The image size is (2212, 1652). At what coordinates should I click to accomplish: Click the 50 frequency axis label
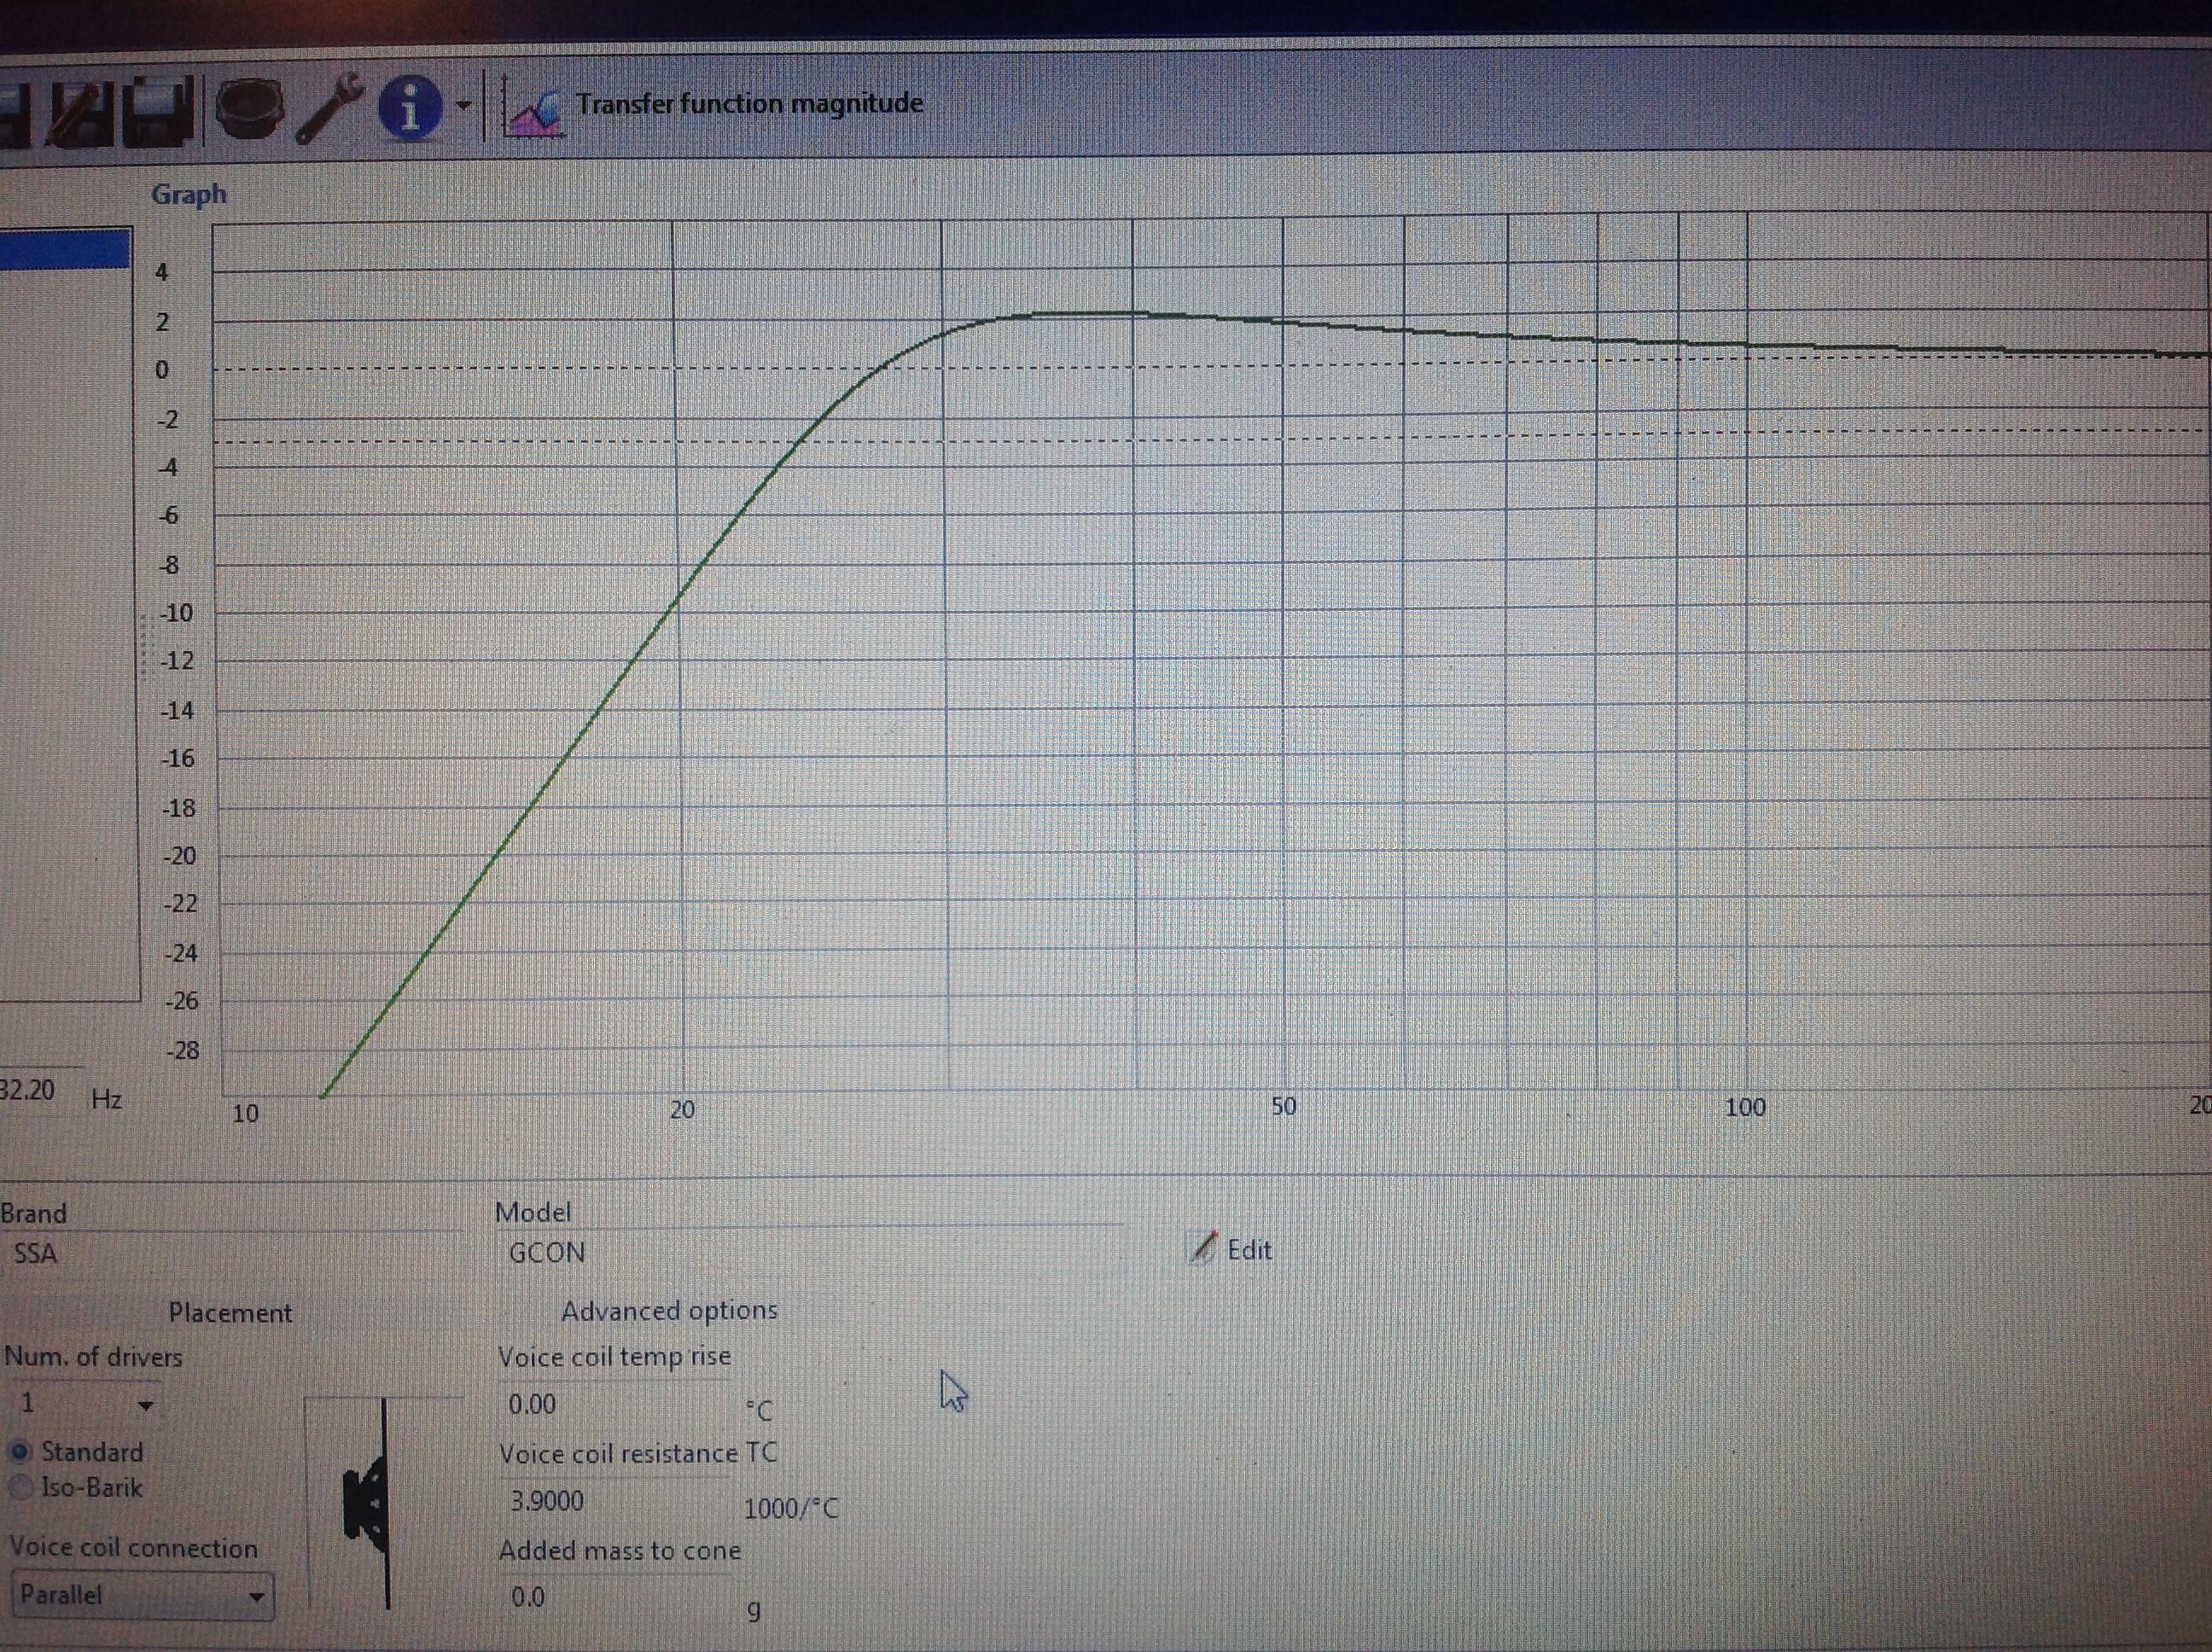coord(1284,1106)
